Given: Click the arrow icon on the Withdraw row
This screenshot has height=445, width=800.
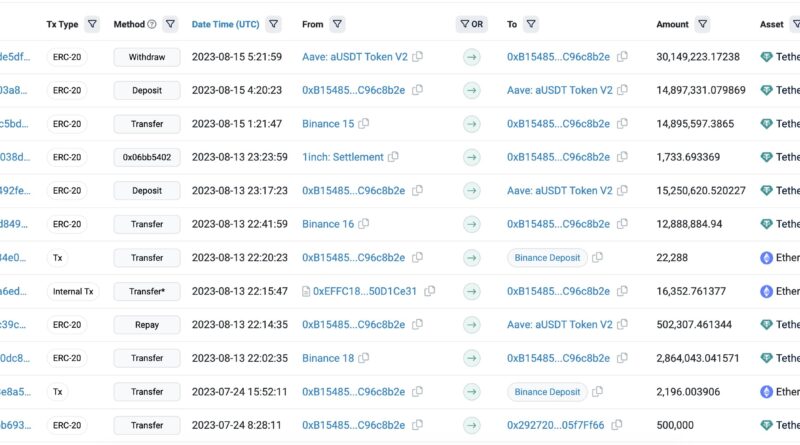Looking at the screenshot, I should point(471,57).
